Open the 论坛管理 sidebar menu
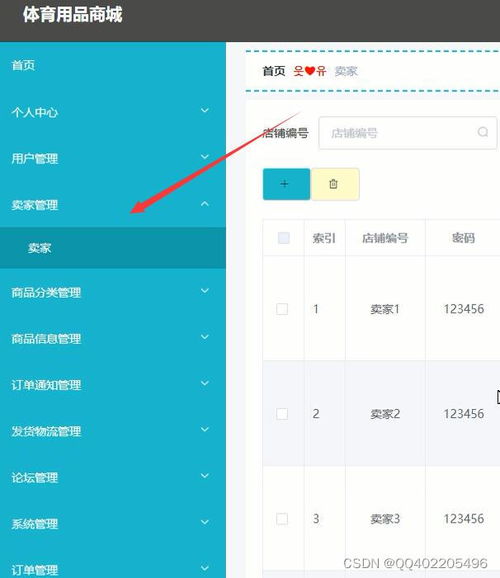Viewport: 500px width, 578px height. point(113,477)
